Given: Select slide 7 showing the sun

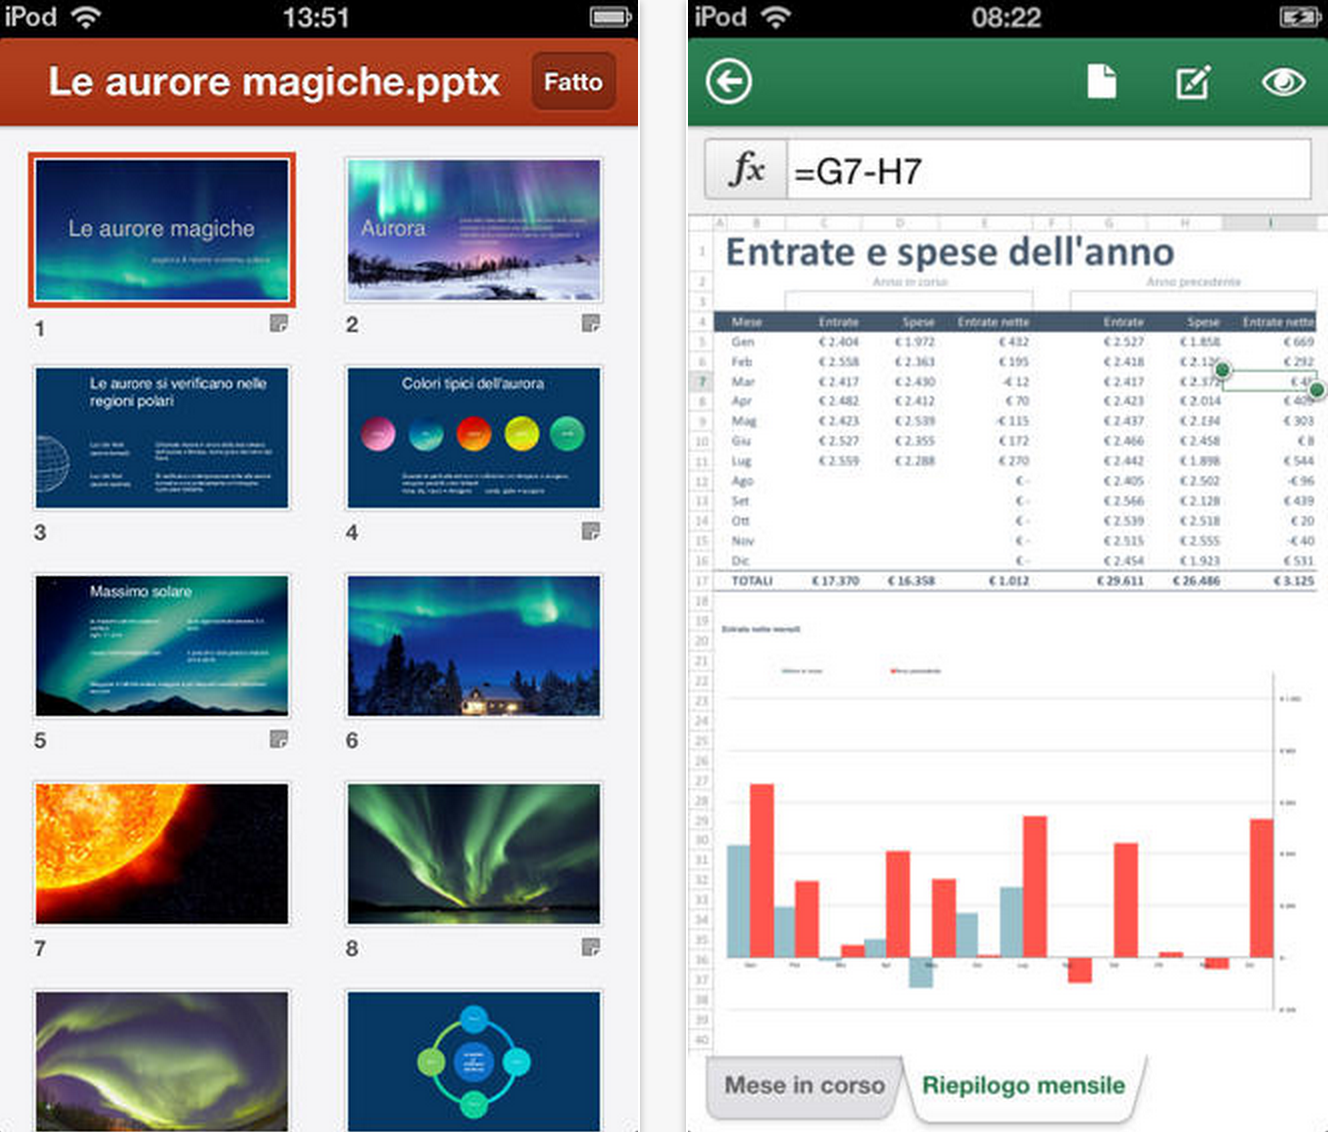Looking at the screenshot, I should coord(162,854).
